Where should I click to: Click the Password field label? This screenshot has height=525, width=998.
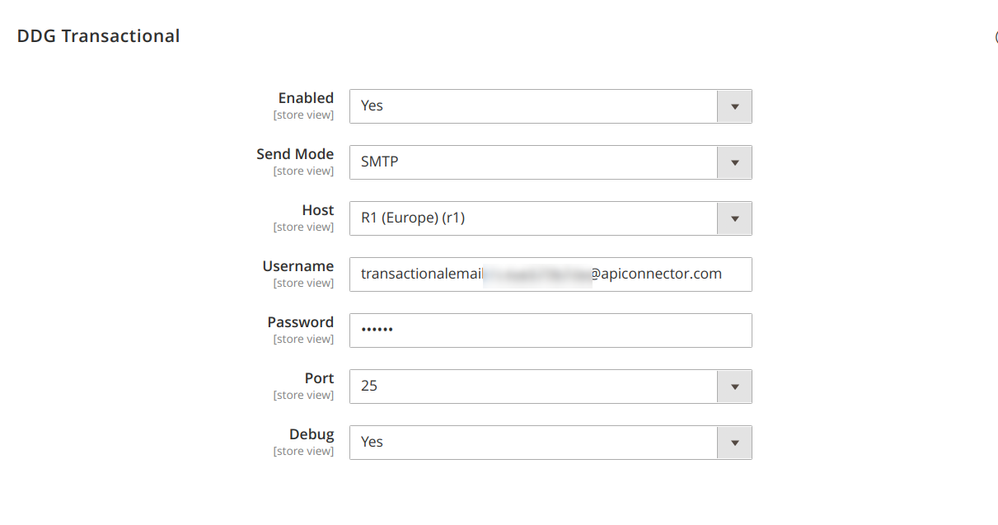300,322
